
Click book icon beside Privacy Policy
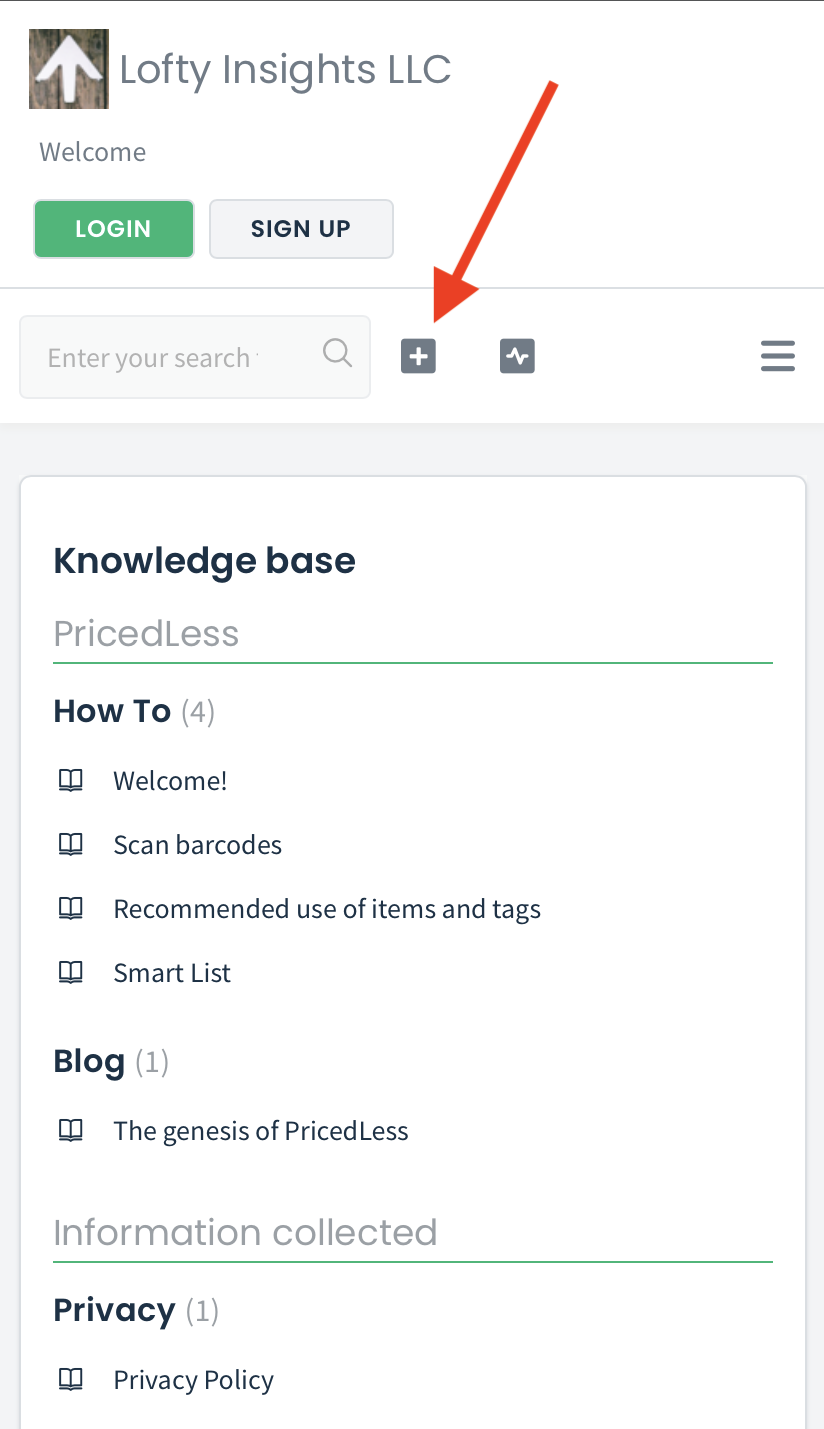tap(70, 1380)
